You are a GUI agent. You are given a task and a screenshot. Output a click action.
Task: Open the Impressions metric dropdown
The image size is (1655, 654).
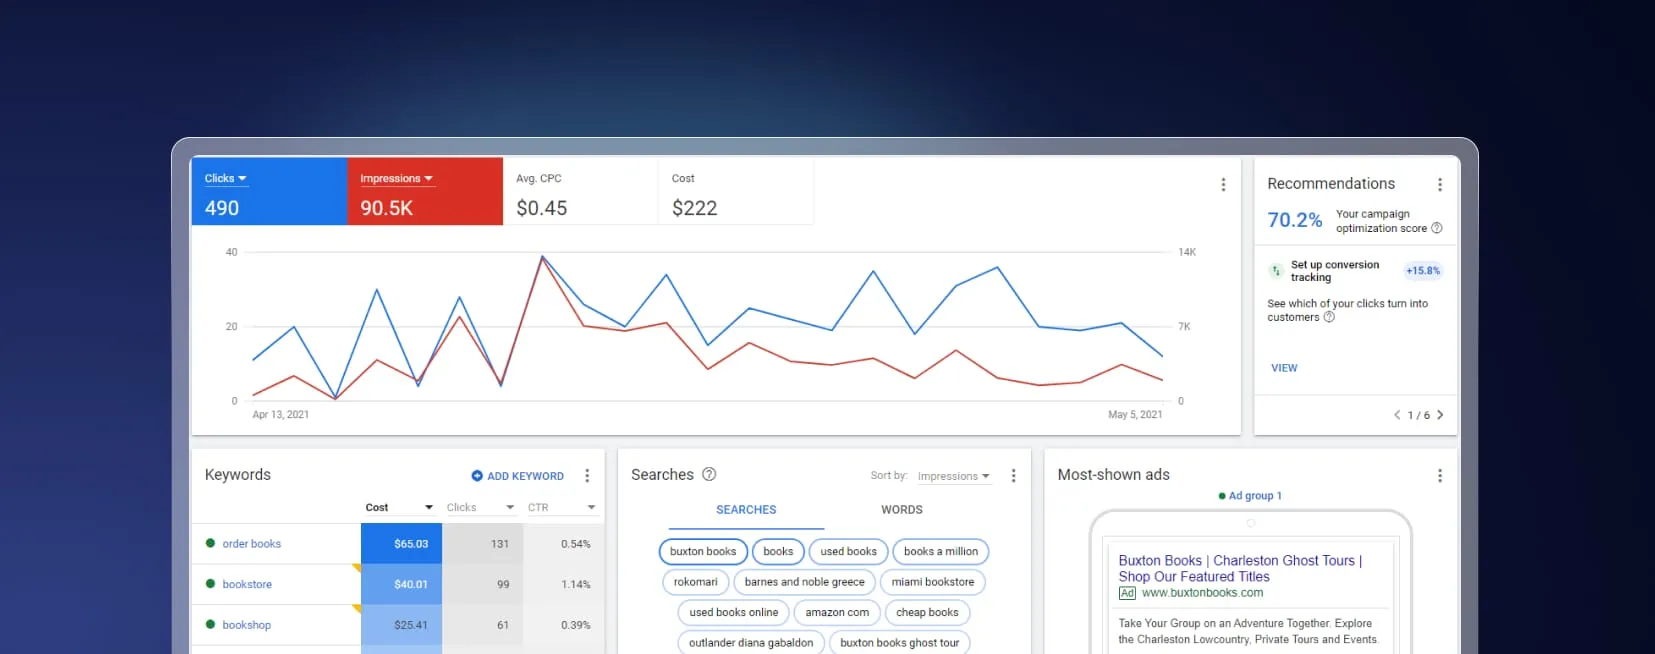(396, 179)
